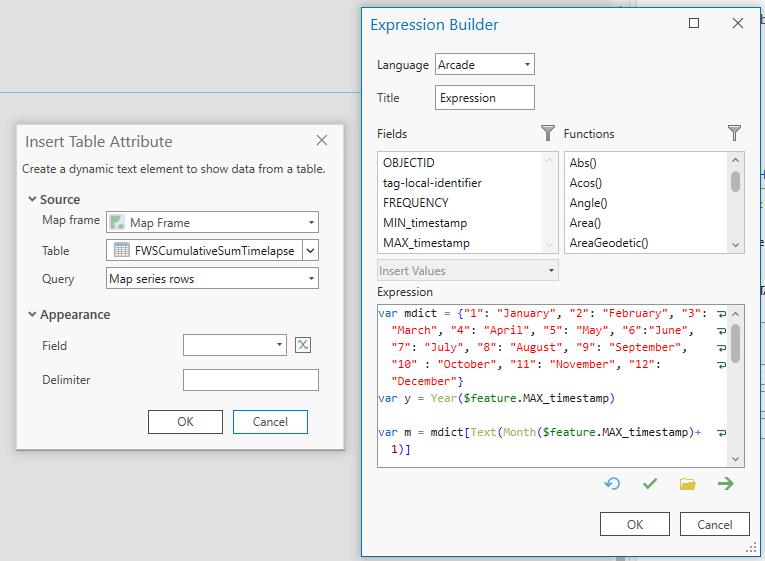Select the FREQUENCY field in list

point(415,203)
